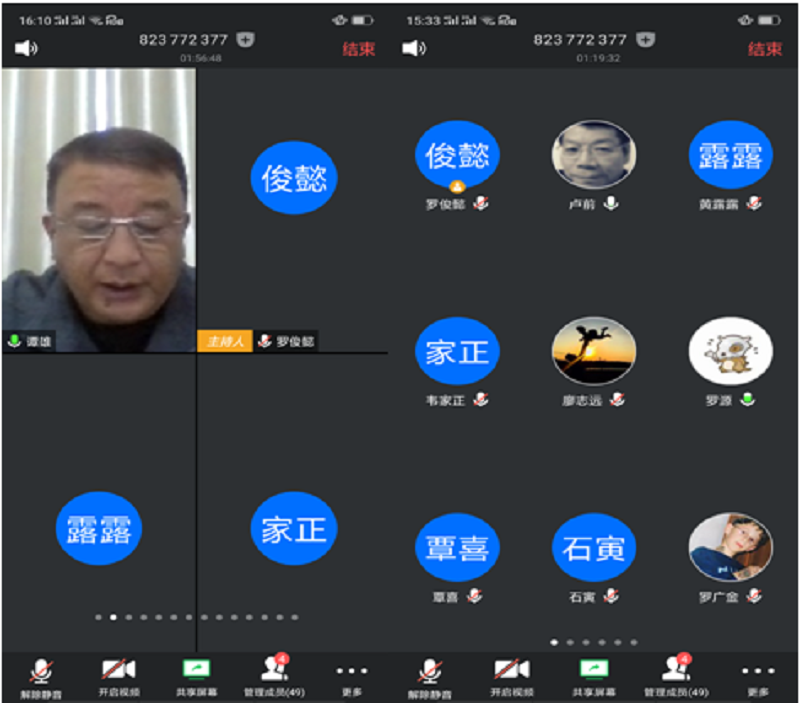Tap 廖志远 sunset avatar
Screen dimensions: 800x703
pos(594,351)
